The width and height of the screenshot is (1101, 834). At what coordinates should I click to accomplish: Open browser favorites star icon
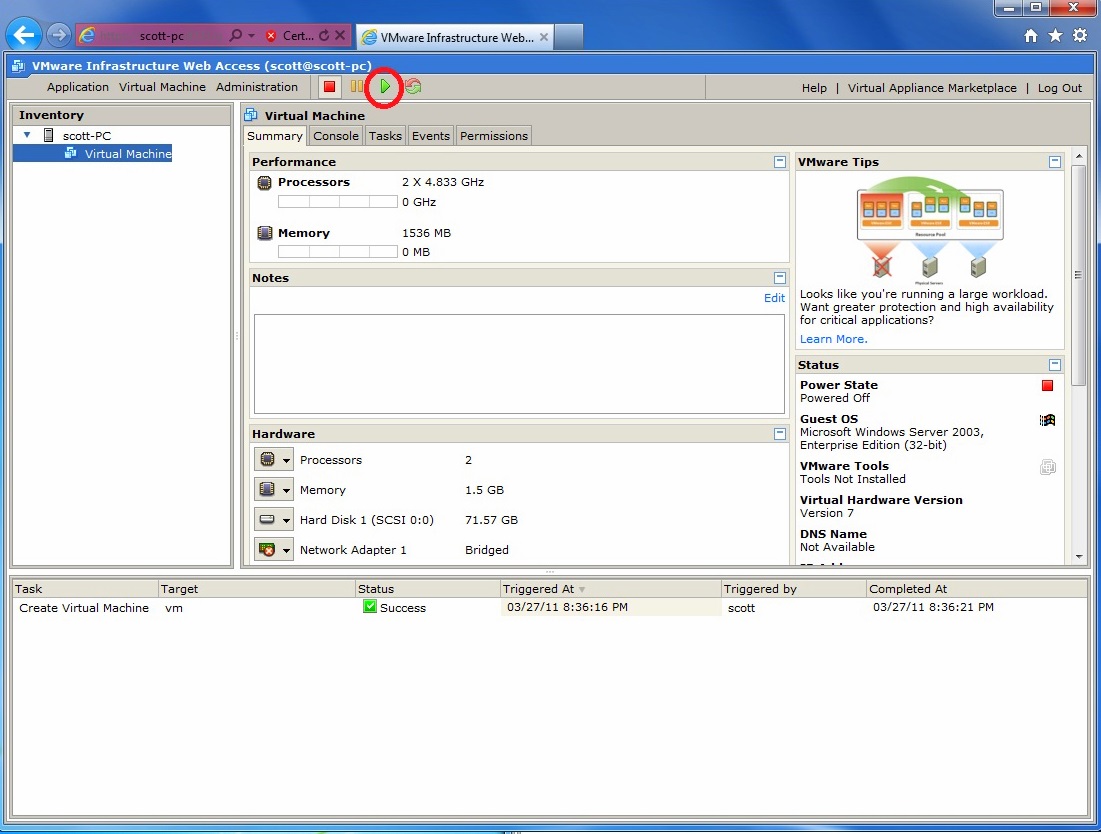point(1055,36)
